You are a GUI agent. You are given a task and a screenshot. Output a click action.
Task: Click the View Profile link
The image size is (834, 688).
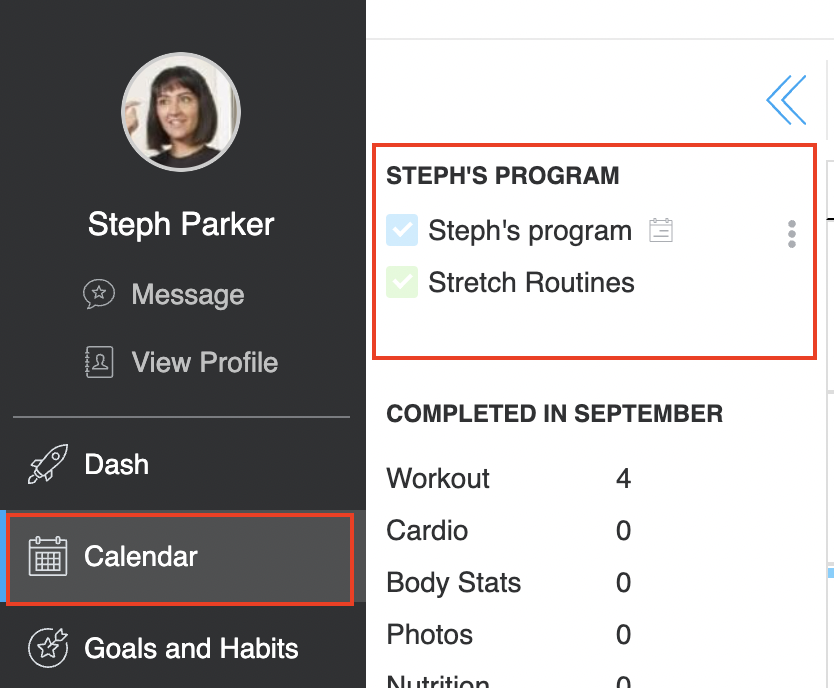pyautogui.click(x=205, y=362)
